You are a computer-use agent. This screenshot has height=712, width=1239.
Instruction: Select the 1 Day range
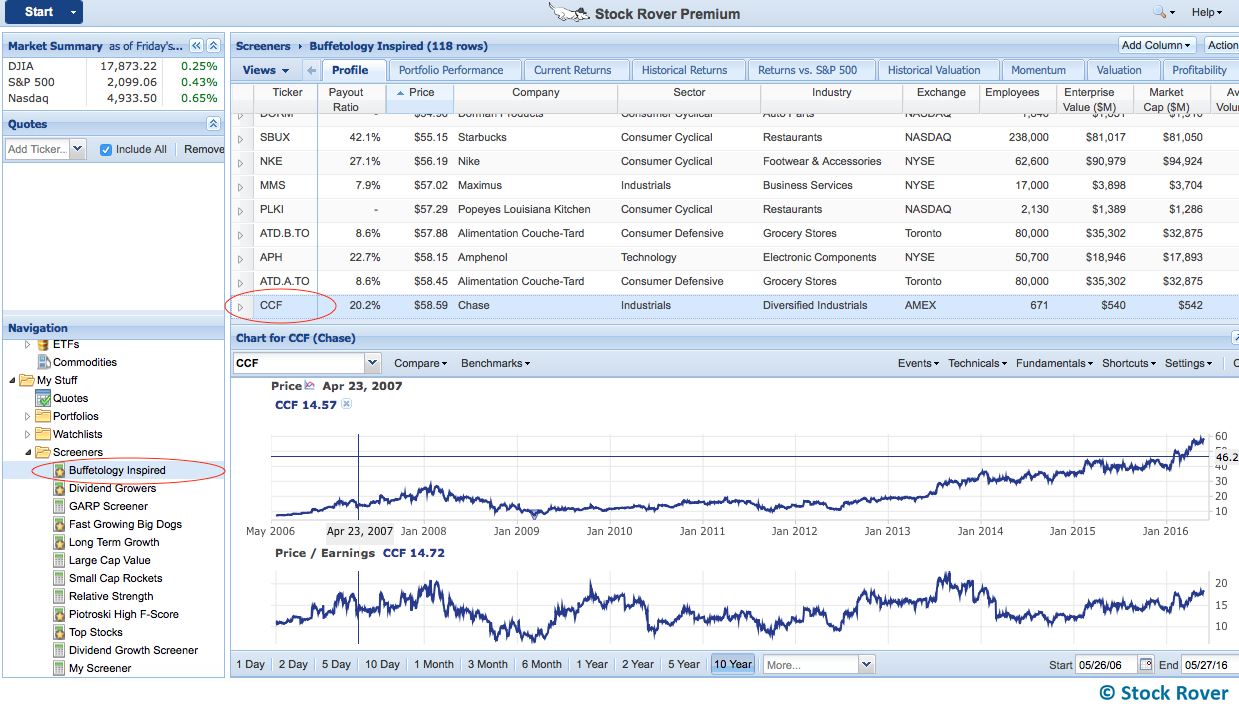click(251, 664)
